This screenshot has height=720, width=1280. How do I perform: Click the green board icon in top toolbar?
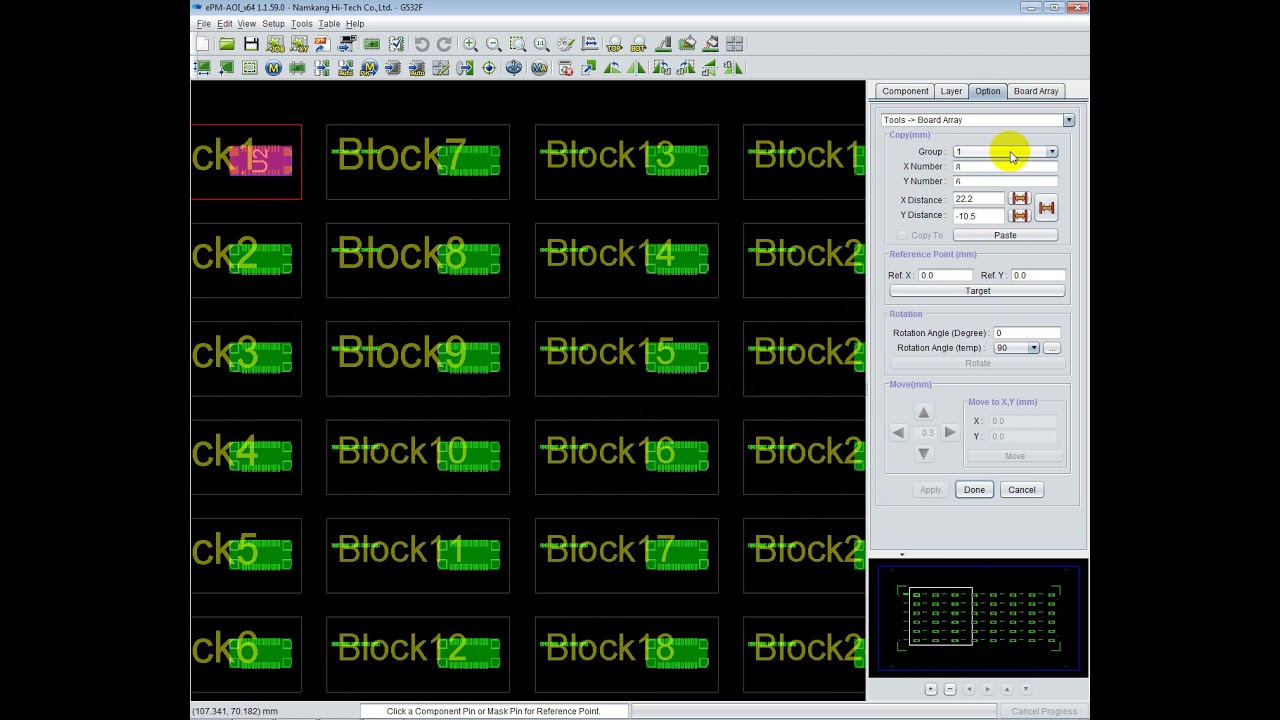372,44
